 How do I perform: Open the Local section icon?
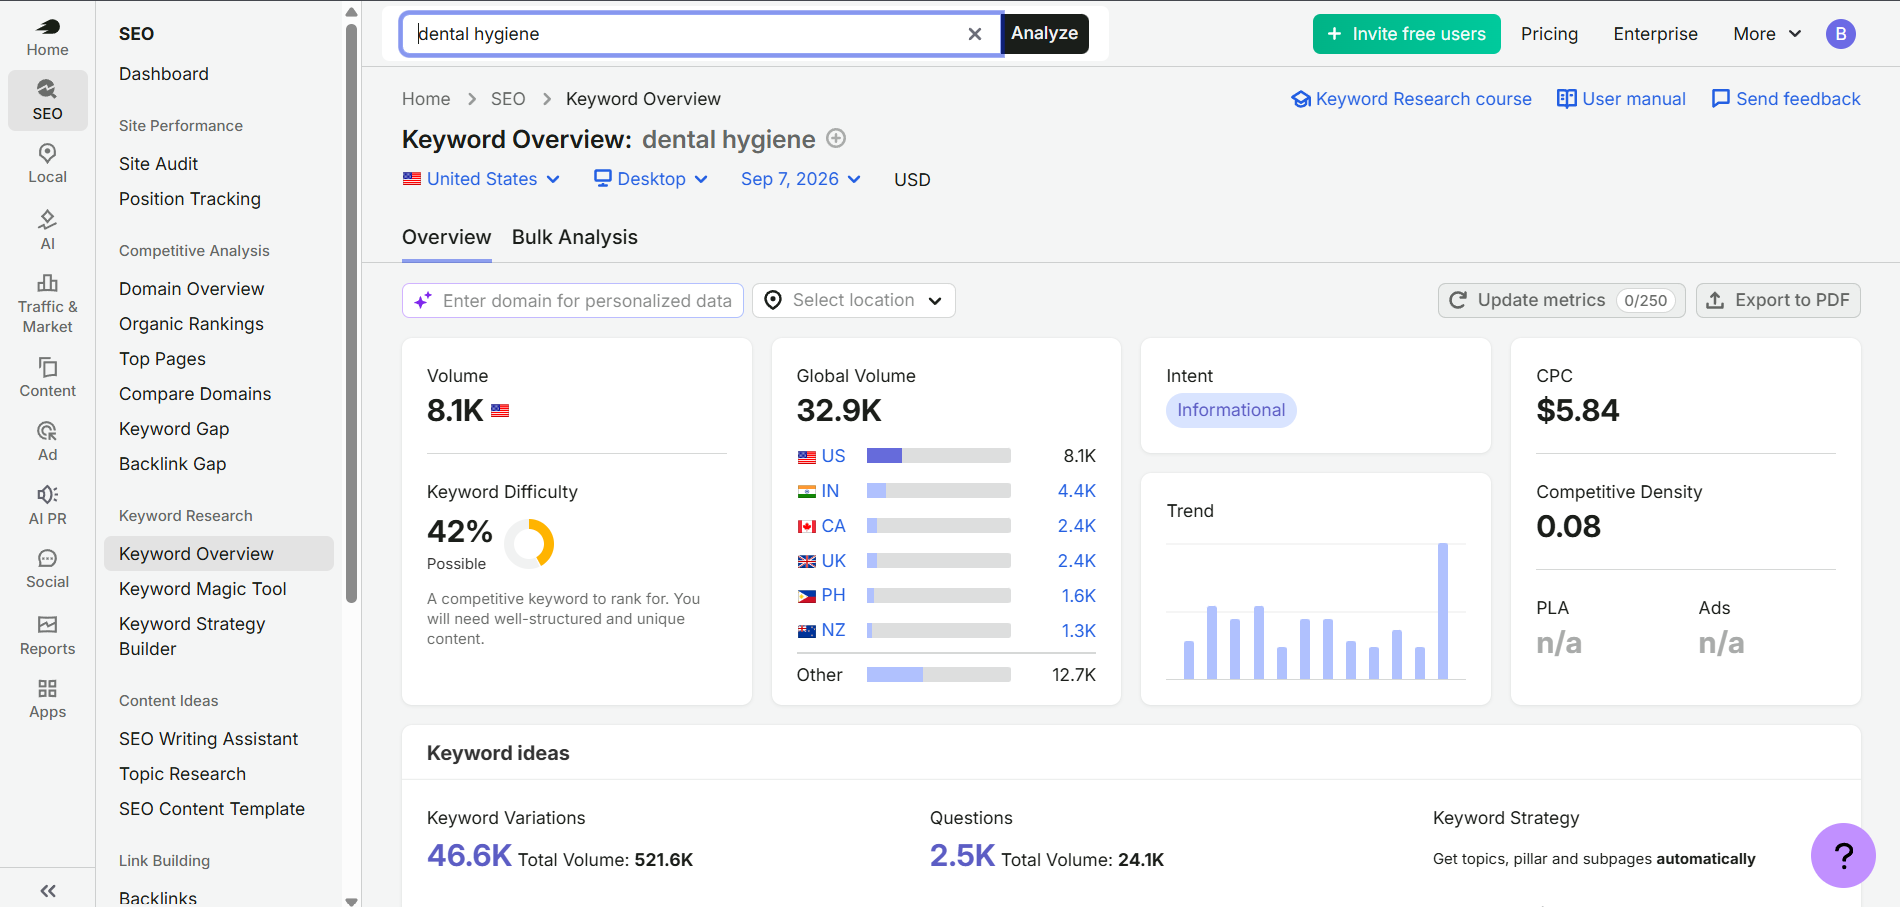tap(47, 164)
